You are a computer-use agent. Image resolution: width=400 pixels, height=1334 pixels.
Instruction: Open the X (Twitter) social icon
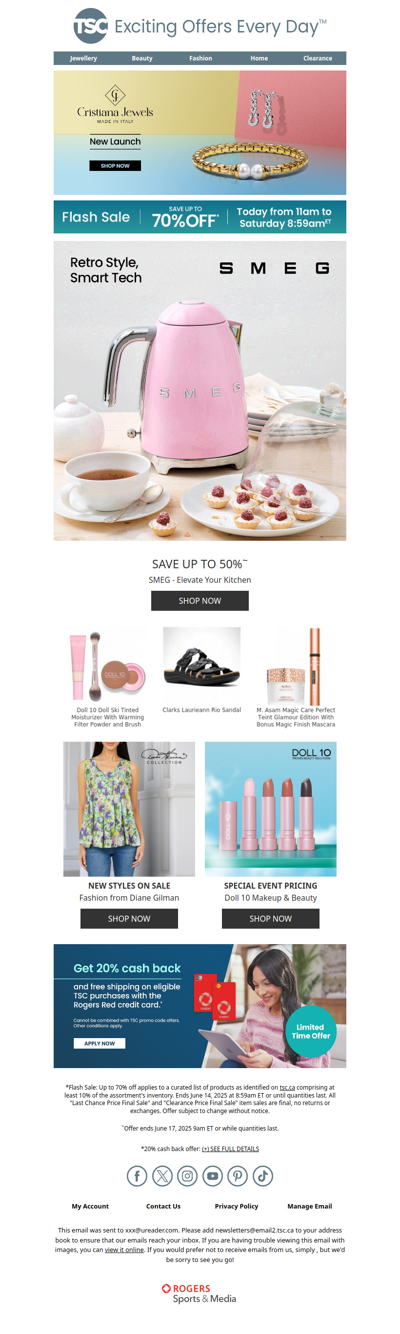click(162, 1176)
